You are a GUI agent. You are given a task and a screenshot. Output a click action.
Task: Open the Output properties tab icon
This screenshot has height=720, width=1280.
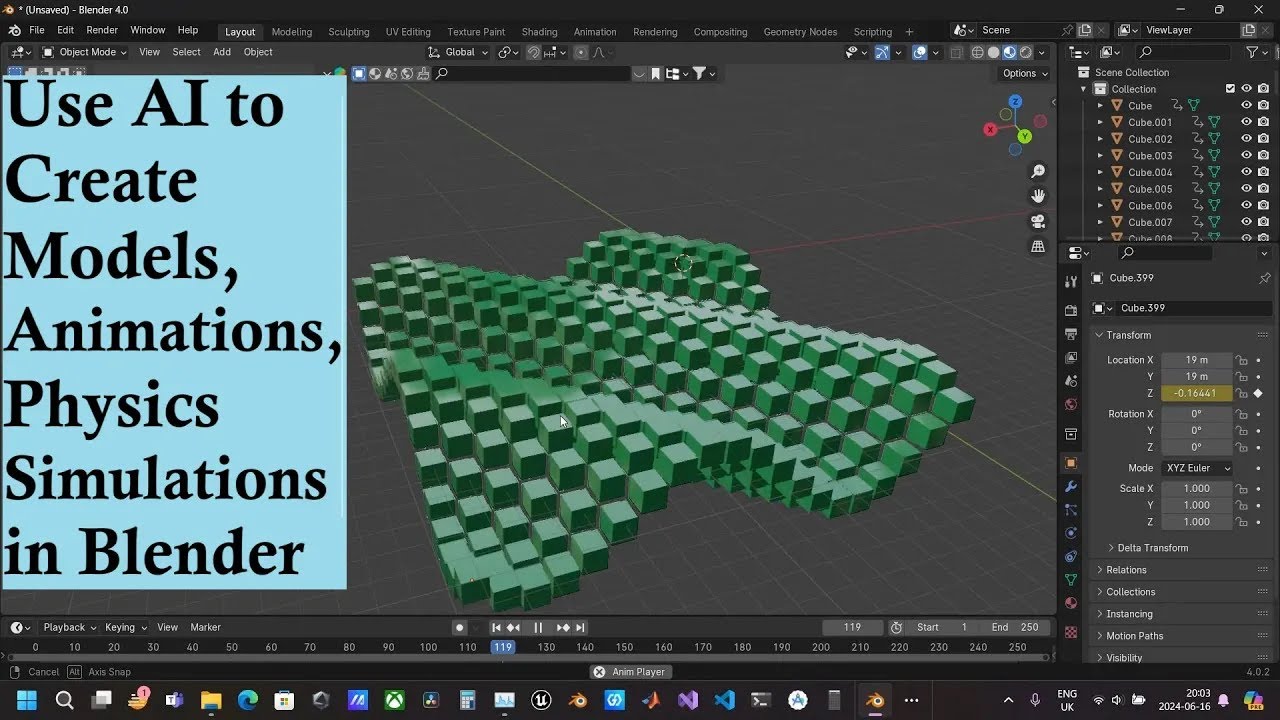click(1071, 334)
